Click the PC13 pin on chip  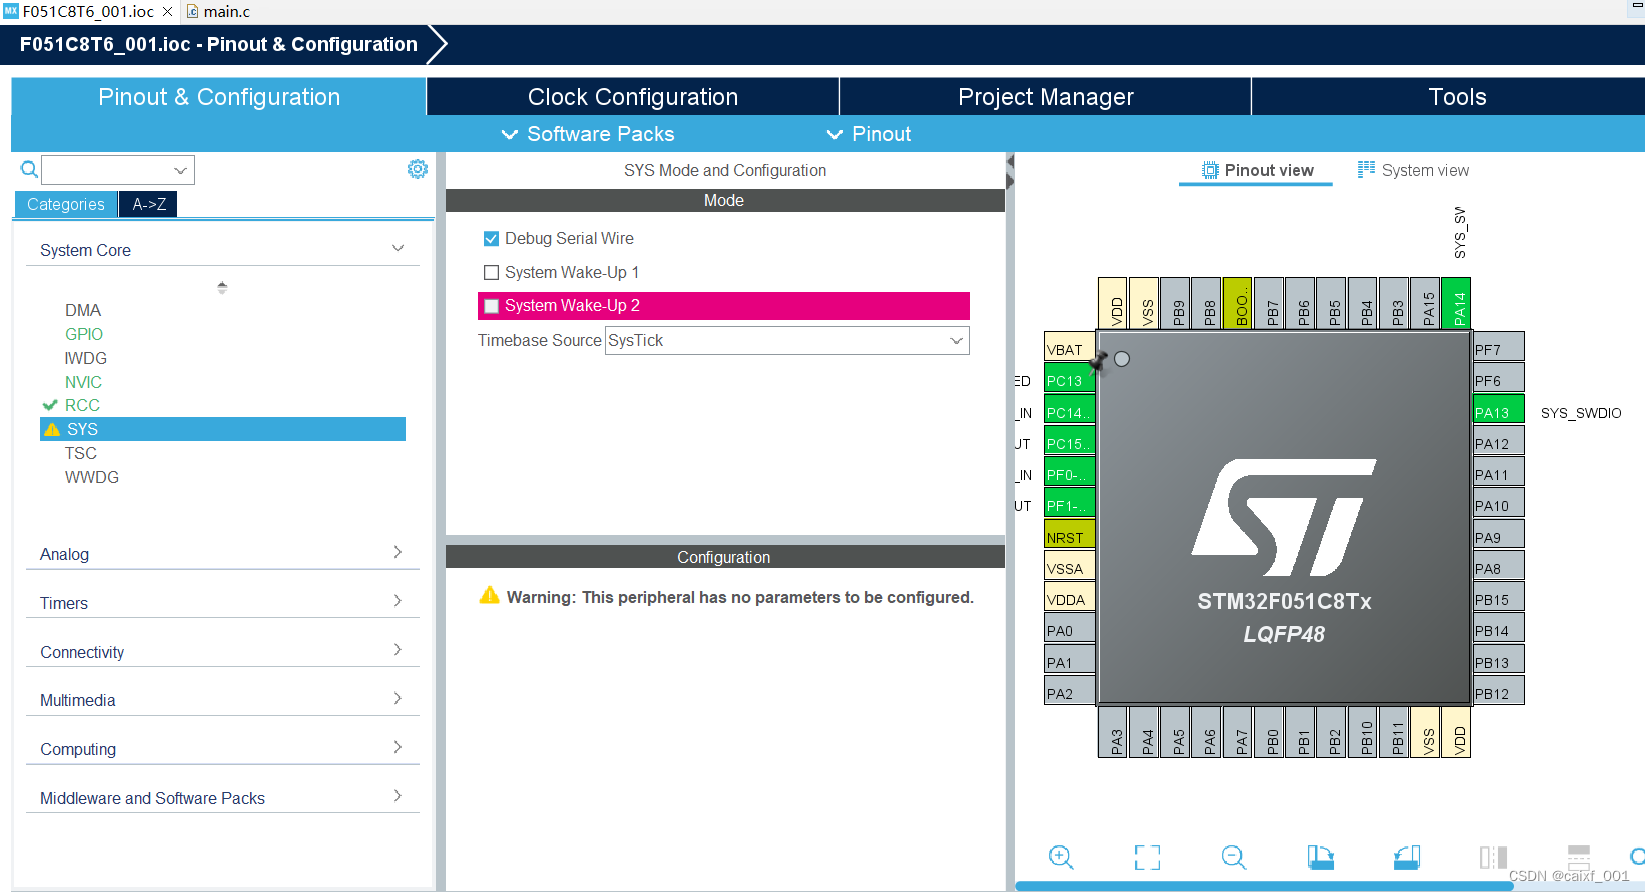1070,380
